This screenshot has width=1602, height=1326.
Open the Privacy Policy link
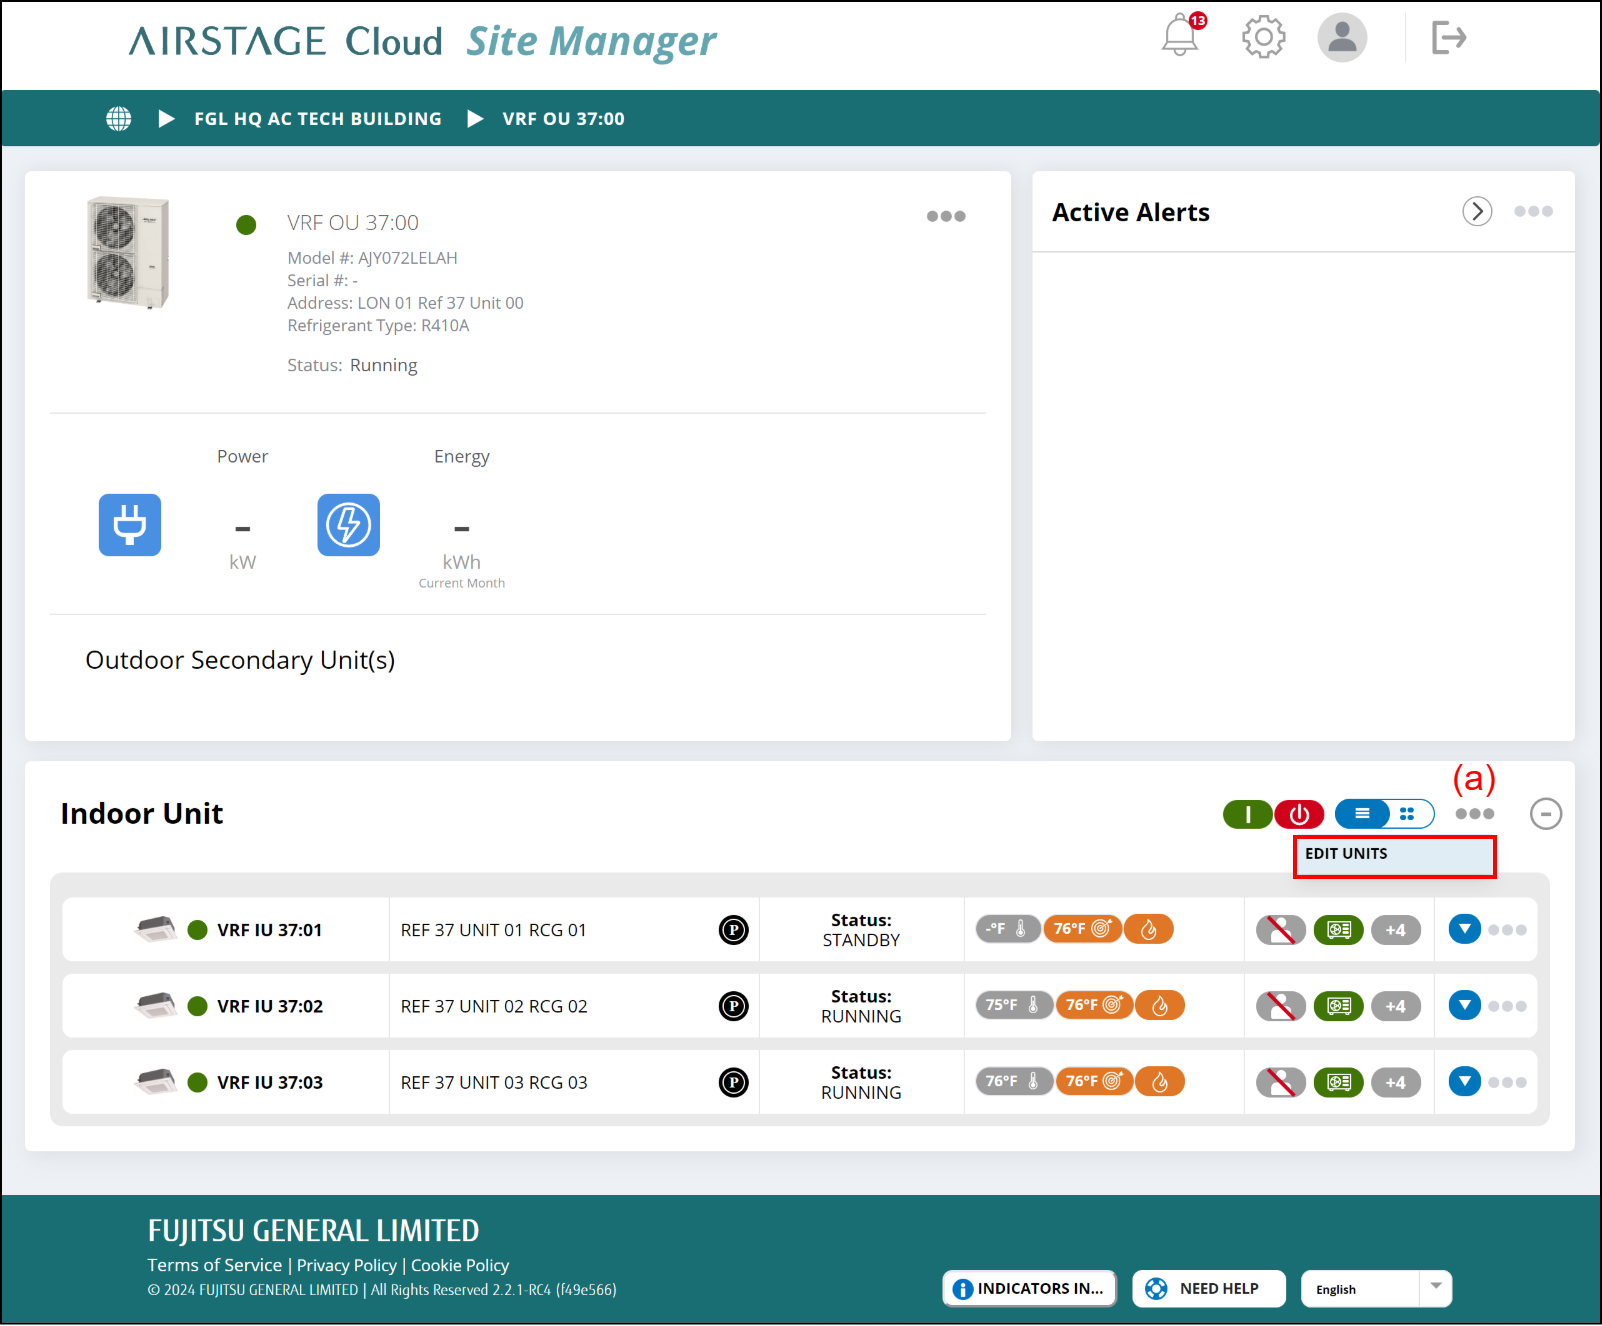pyautogui.click(x=346, y=1265)
